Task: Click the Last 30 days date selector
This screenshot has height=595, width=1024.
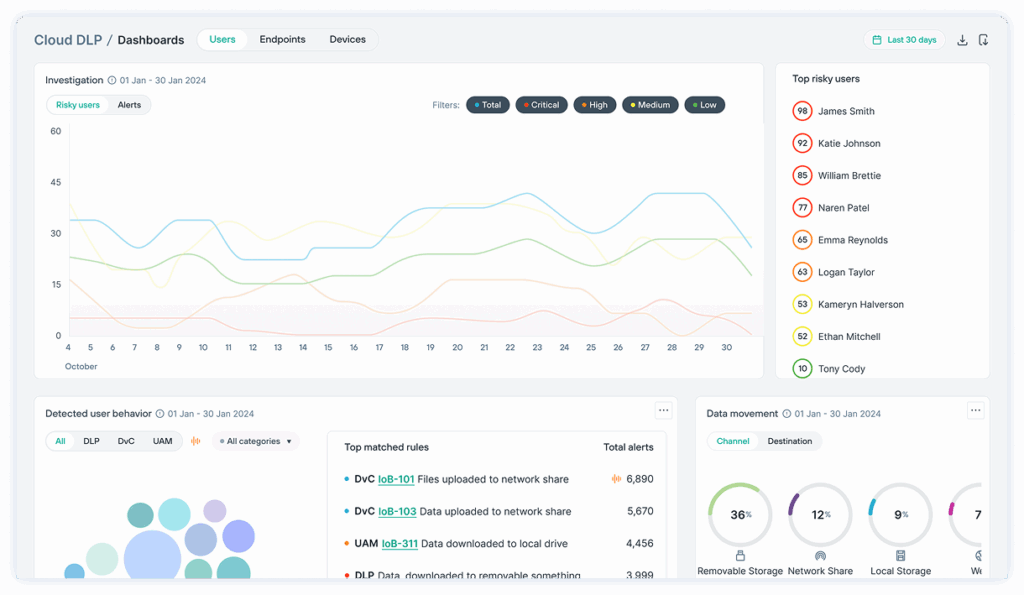Action: (x=904, y=39)
